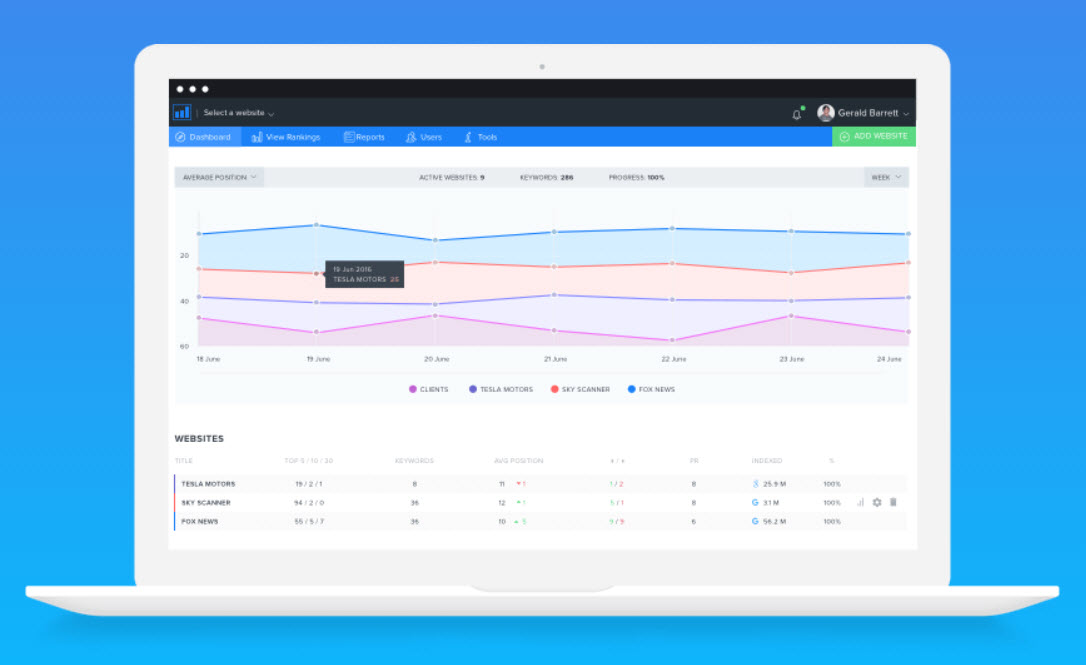This screenshot has width=1086, height=665.
Task: Toggle Clients series in chart legend
Action: pos(429,389)
